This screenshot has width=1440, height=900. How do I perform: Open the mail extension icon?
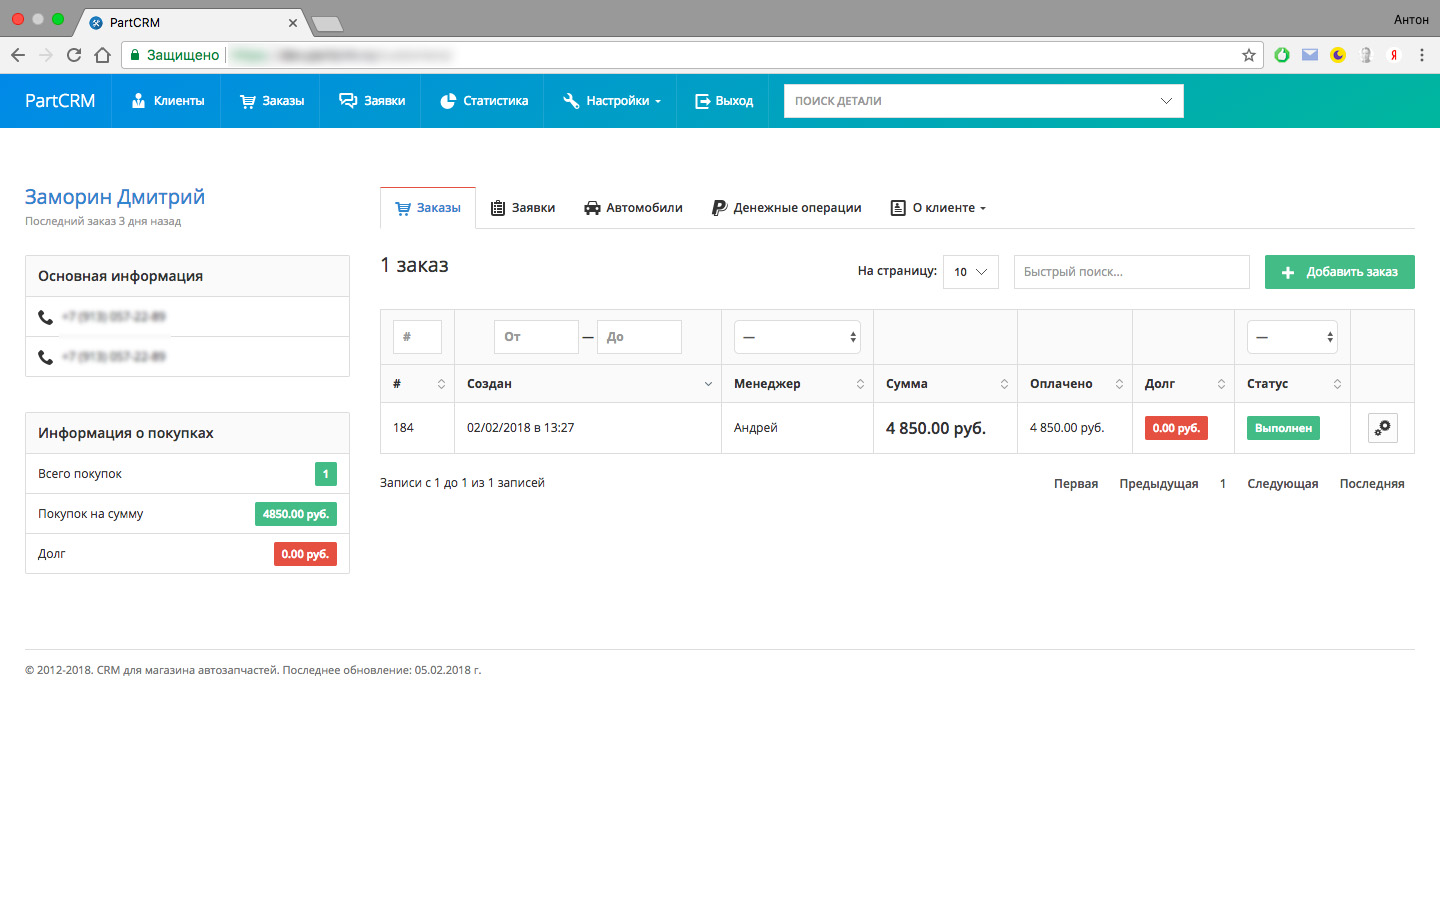pos(1309,55)
